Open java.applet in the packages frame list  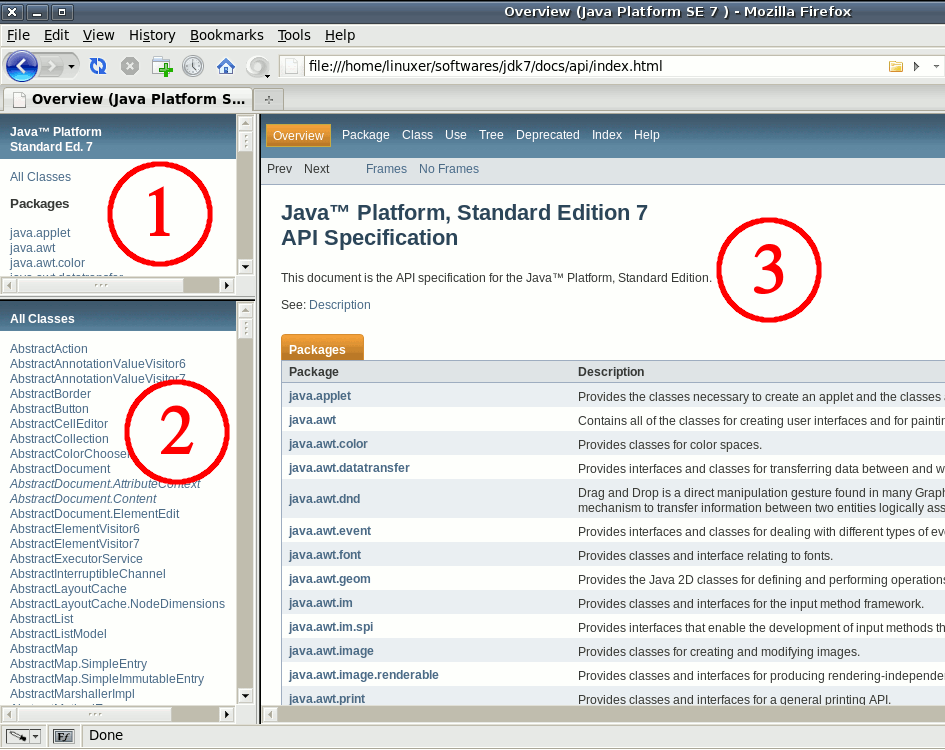tap(40, 233)
